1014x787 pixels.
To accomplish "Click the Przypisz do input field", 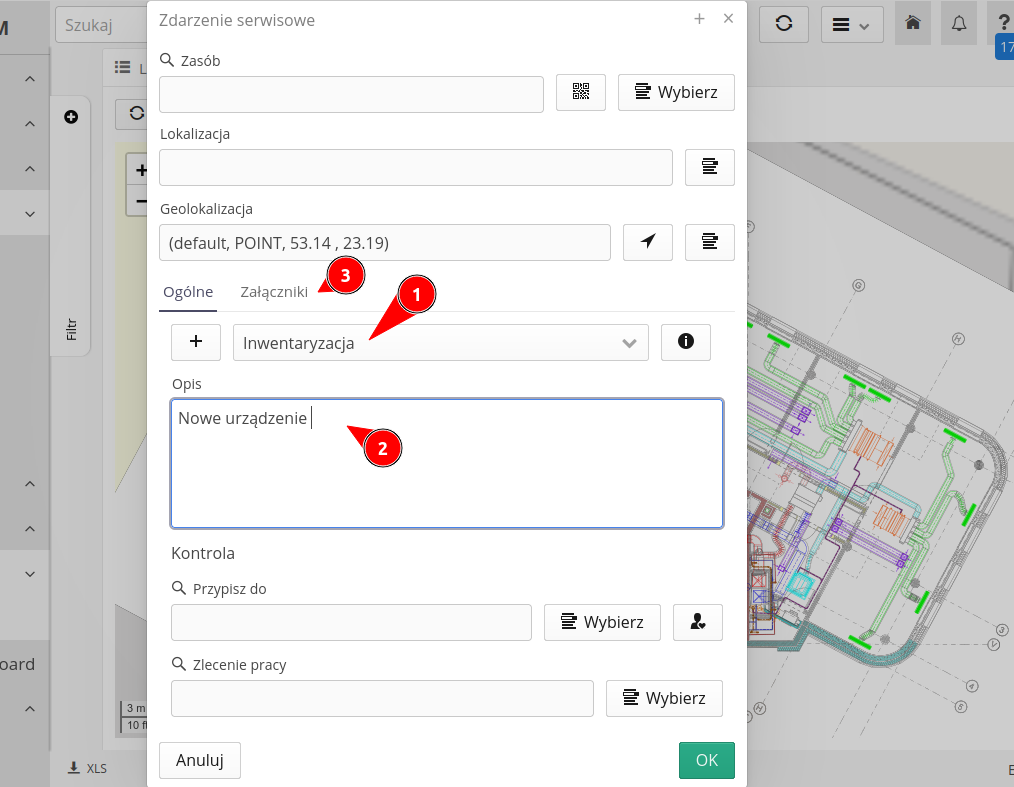I will 351,622.
